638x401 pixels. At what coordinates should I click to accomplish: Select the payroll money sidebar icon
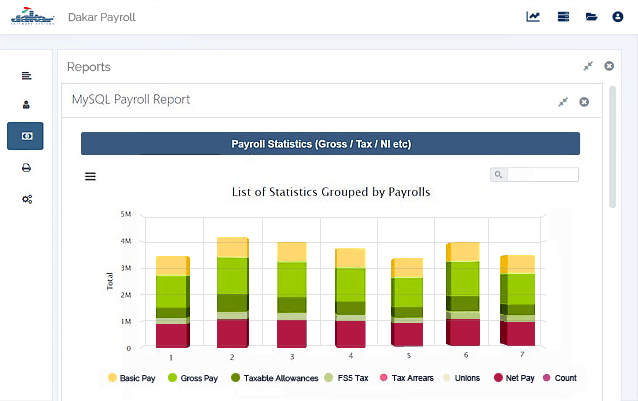click(25, 136)
